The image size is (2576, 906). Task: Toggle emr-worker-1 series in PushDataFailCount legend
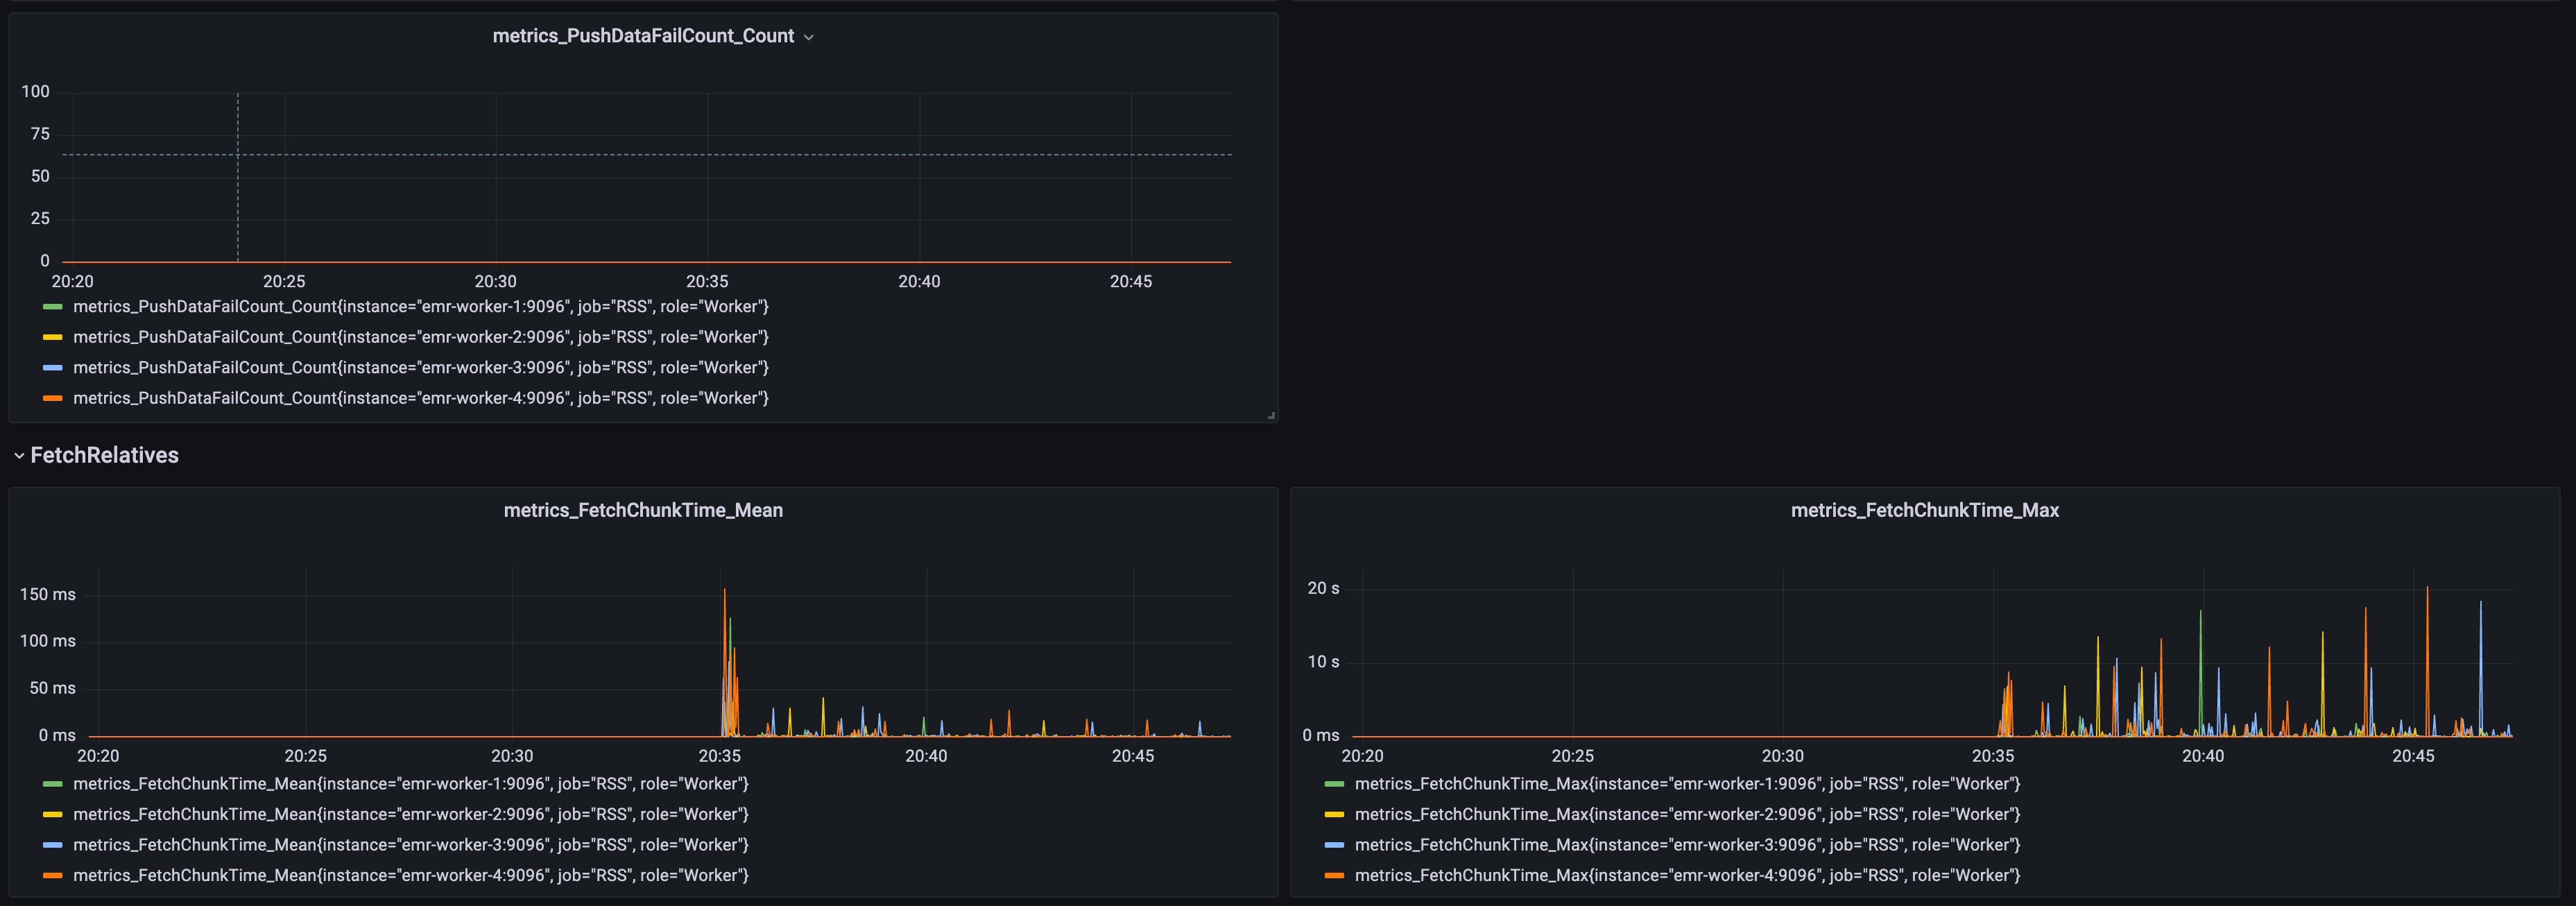420,306
